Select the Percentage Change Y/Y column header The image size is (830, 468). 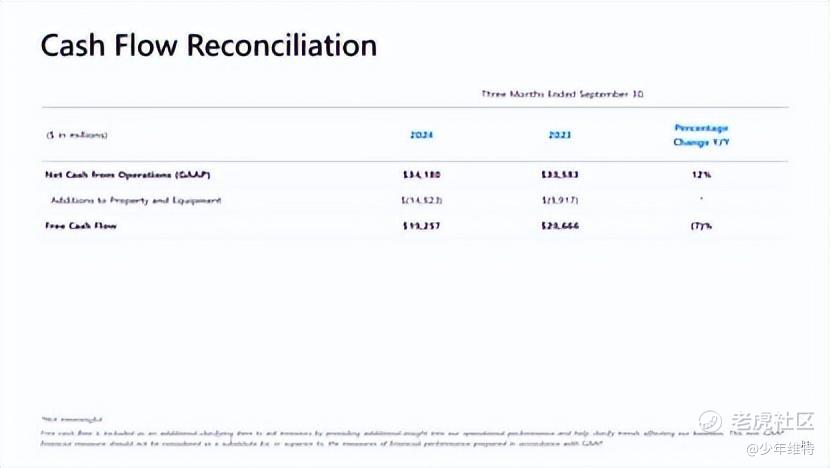point(701,135)
